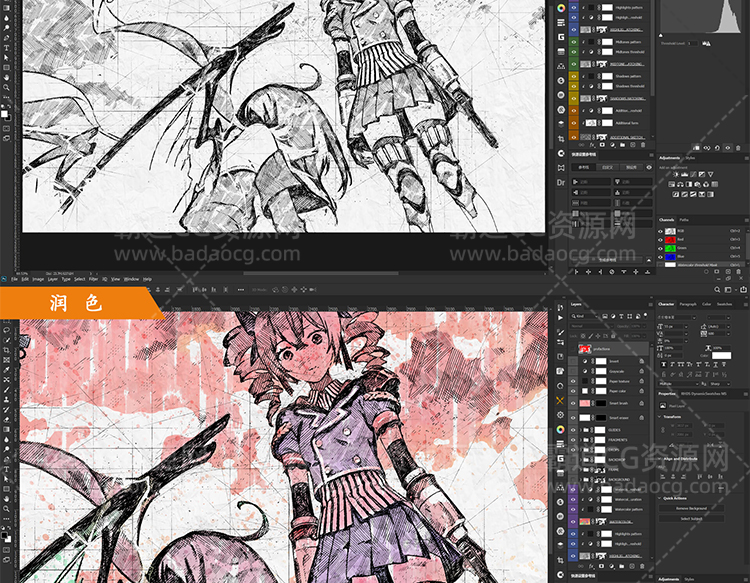750x583 pixels.
Task: Open Kind filter dropdown in bottom Layers panel
Action: [586, 316]
